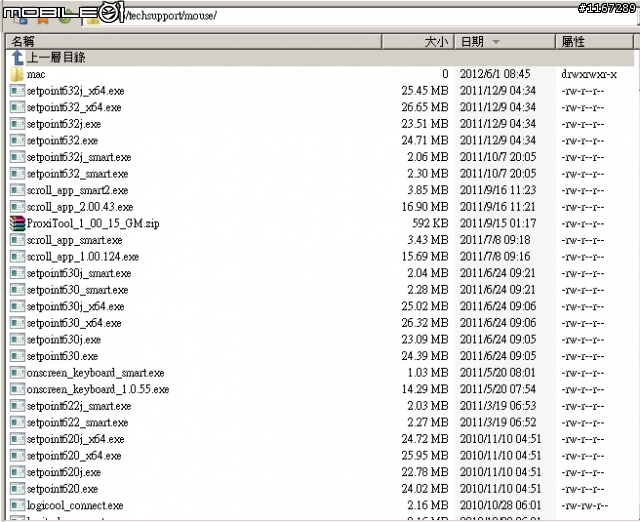Click the 14.29 MB size cell
This screenshot has height=522, width=640.
click(x=425, y=389)
